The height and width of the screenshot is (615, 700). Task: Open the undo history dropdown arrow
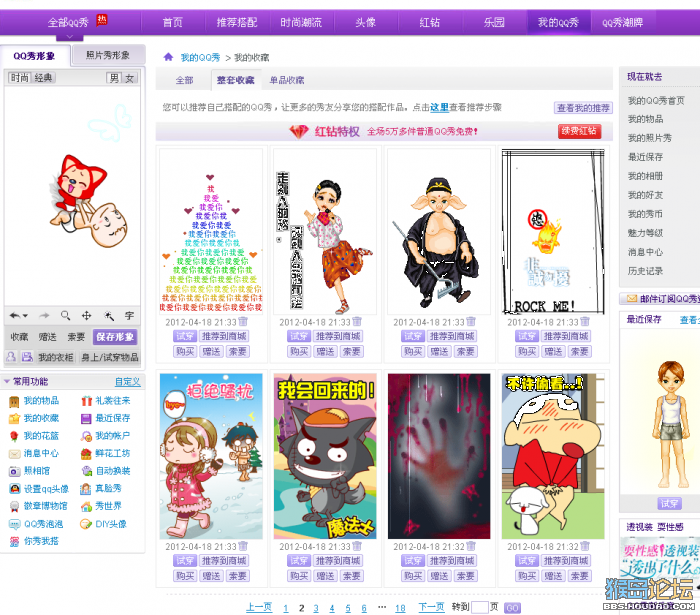click(x=25, y=316)
